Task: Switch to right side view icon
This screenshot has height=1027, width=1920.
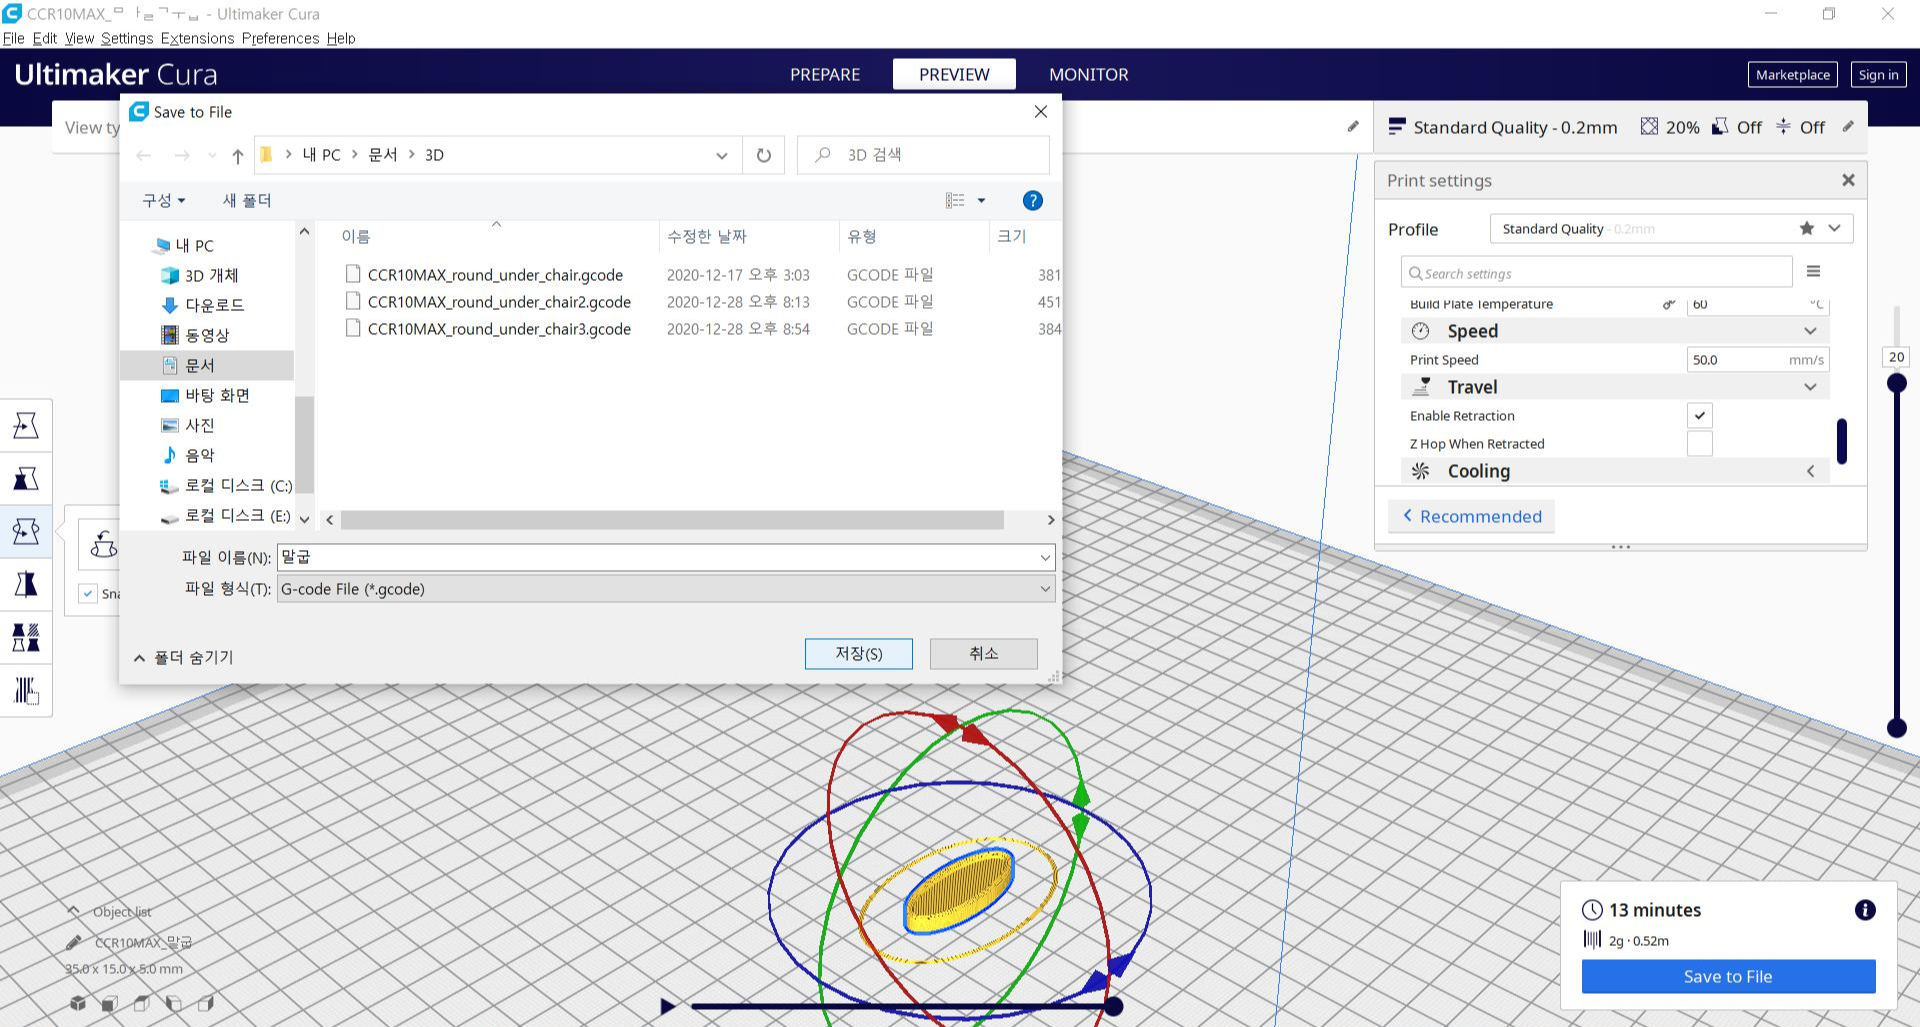Action: 206,1003
